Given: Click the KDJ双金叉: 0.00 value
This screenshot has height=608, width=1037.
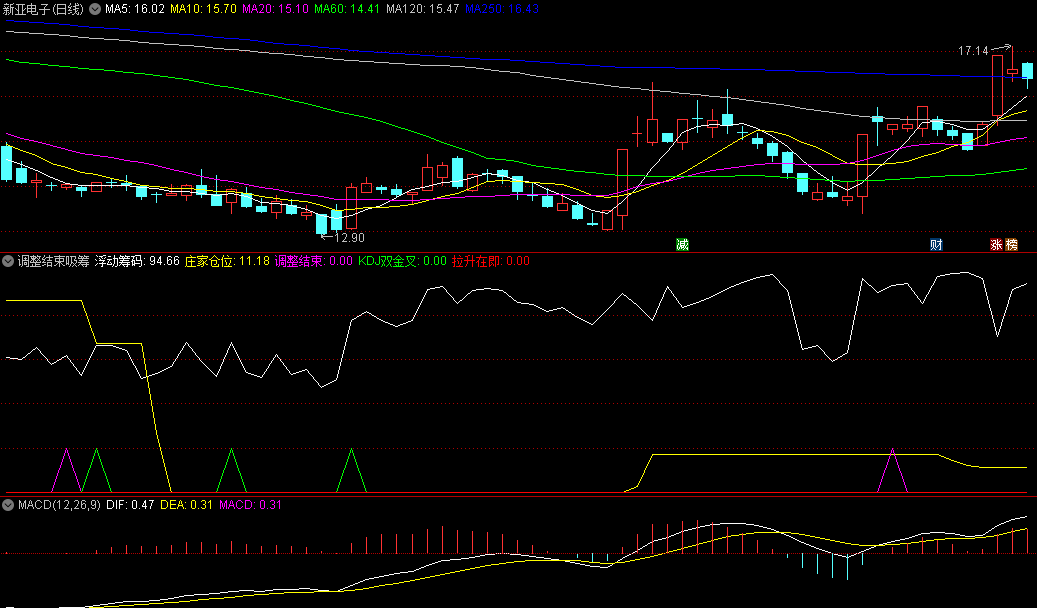Looking at the screenshot, I should coord(402,261).
